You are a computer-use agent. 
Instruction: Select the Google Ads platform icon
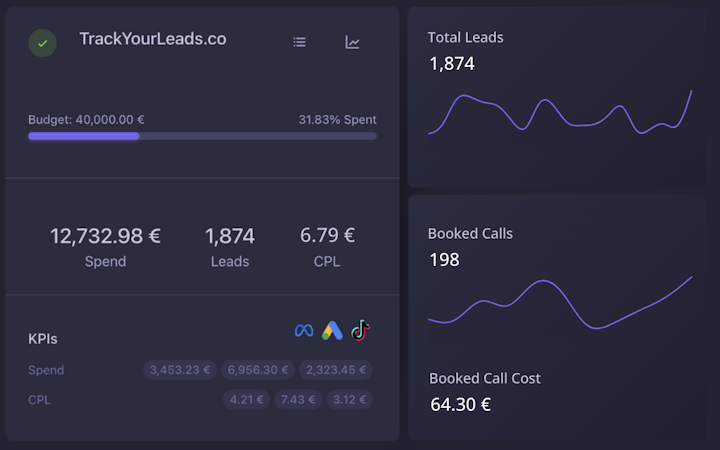(x=332, y=331)
